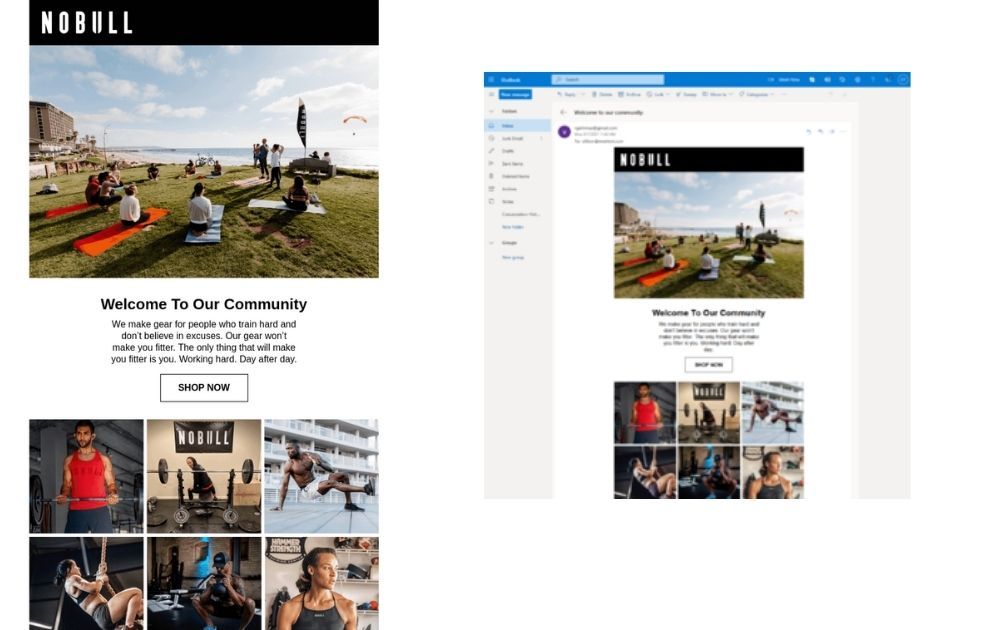Click the SHOP NOW button in large email
Screen dimensions: 1000x630
coord(203,388)
